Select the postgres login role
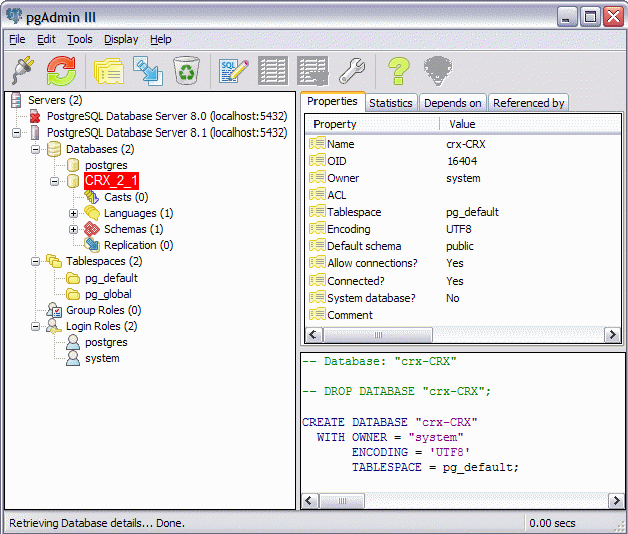628x534 pixels. coord(106,342)
